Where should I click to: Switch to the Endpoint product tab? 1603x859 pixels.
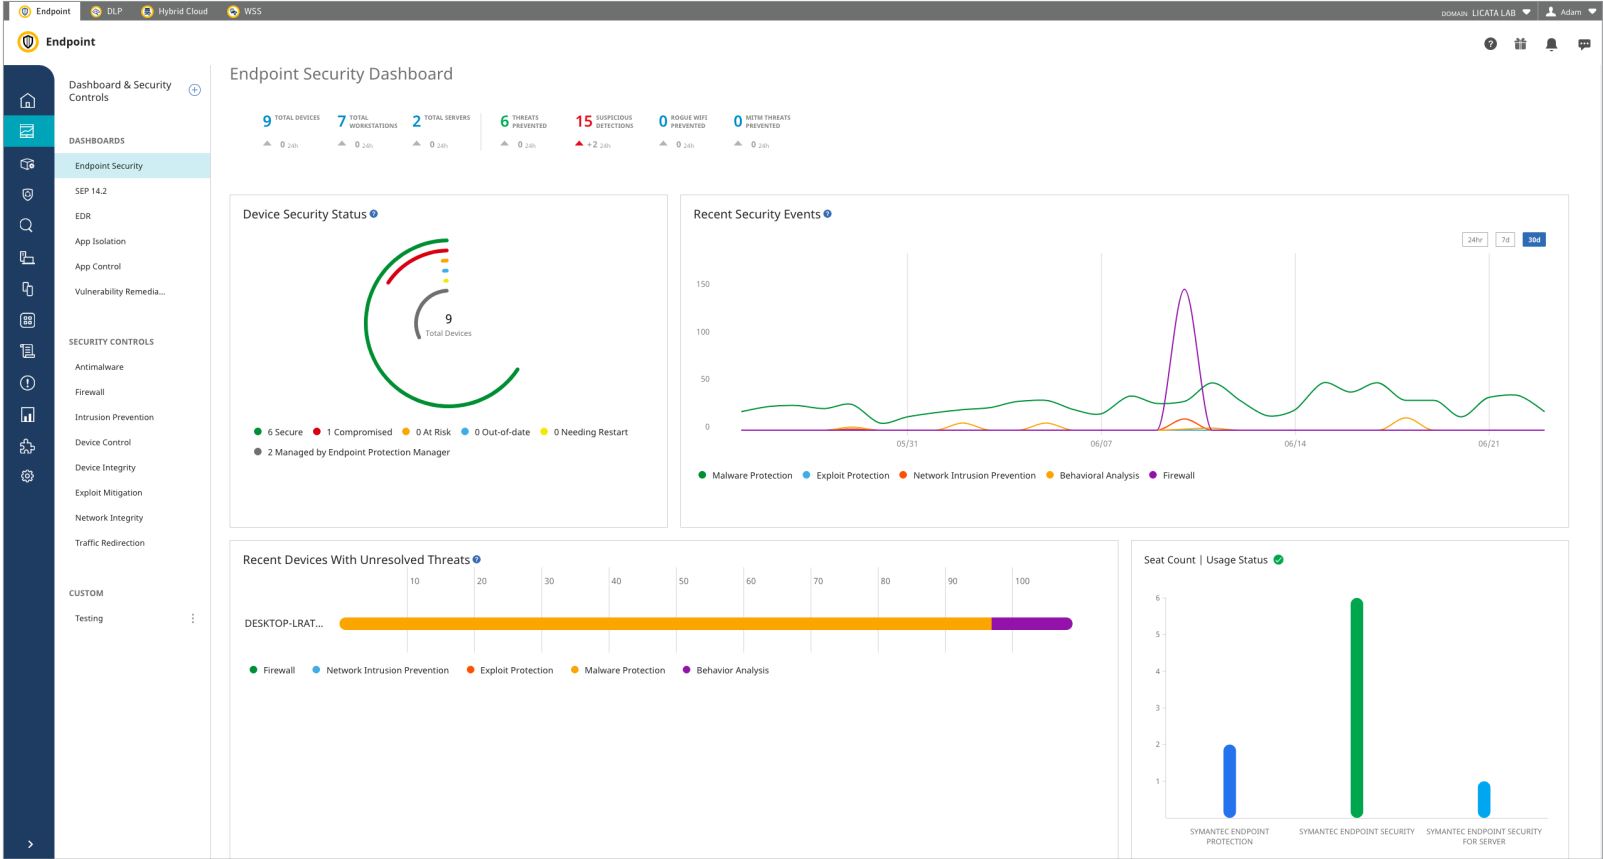[46, 11]
